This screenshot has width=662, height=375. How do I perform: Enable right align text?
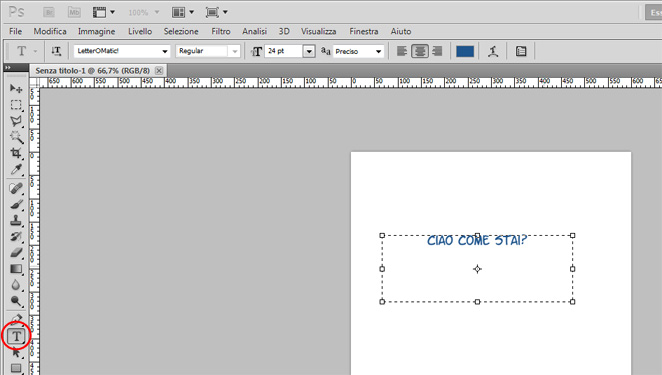[437, 52]
